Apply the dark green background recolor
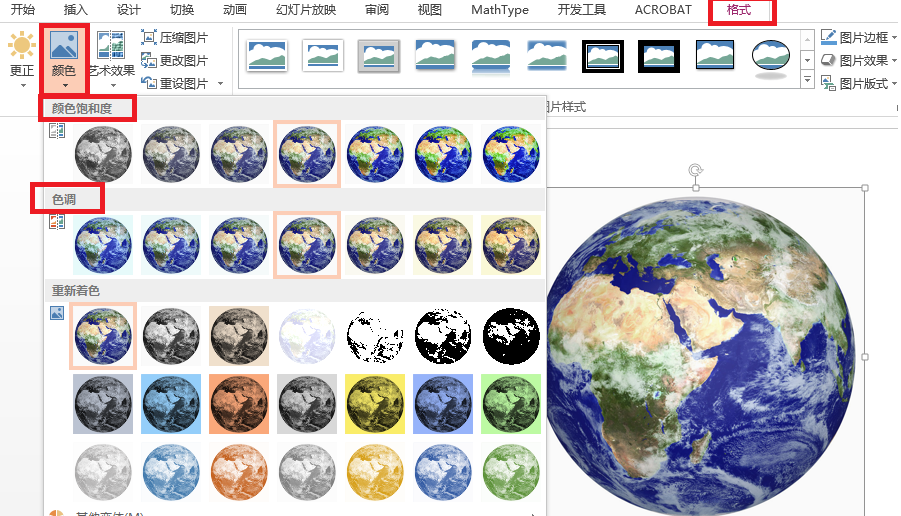This screenshot has width=901, height=516. point(511,404)
